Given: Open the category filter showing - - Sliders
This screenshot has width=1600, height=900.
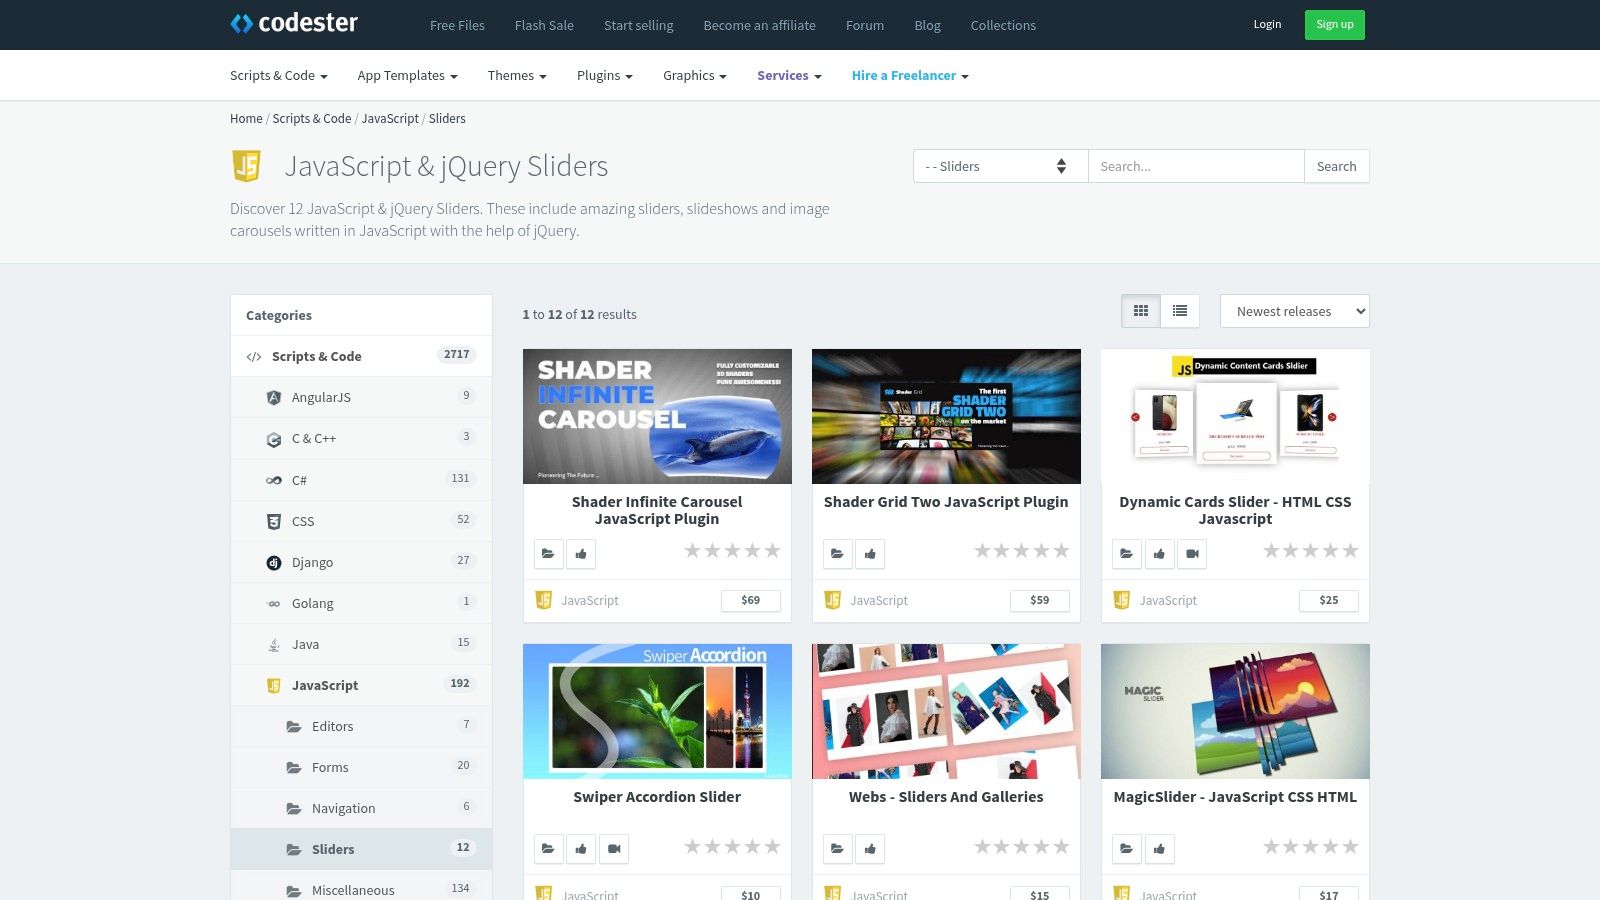Looking at the screenshot, I should pyautogui.click(x=998, y=166).
